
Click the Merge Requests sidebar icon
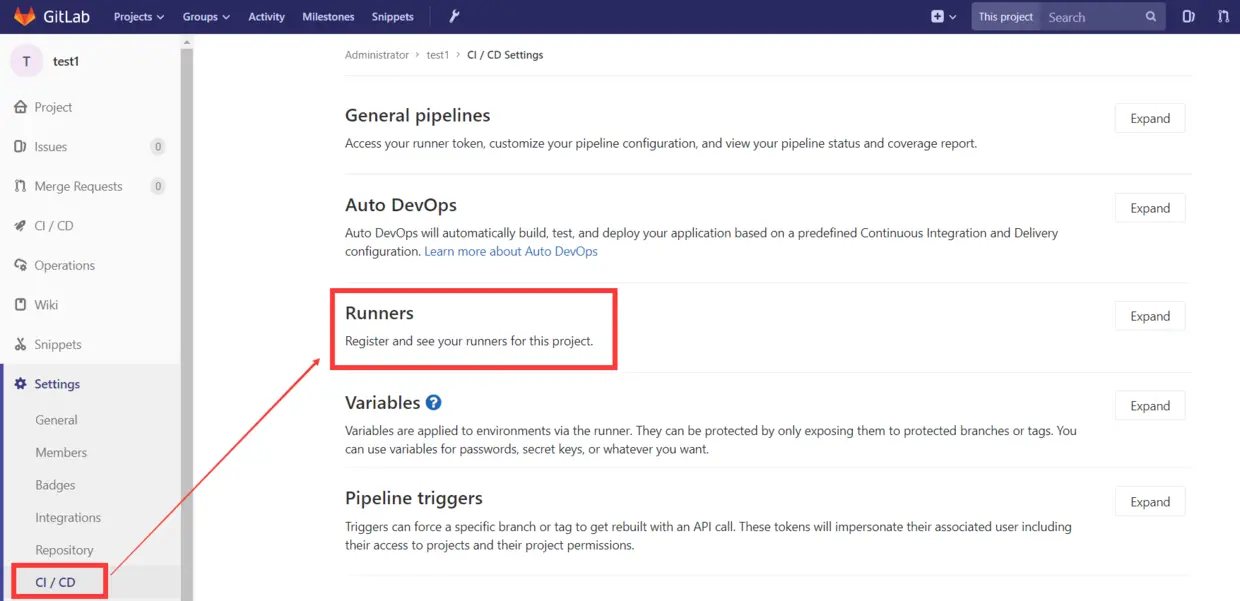[x=20, y=186]
